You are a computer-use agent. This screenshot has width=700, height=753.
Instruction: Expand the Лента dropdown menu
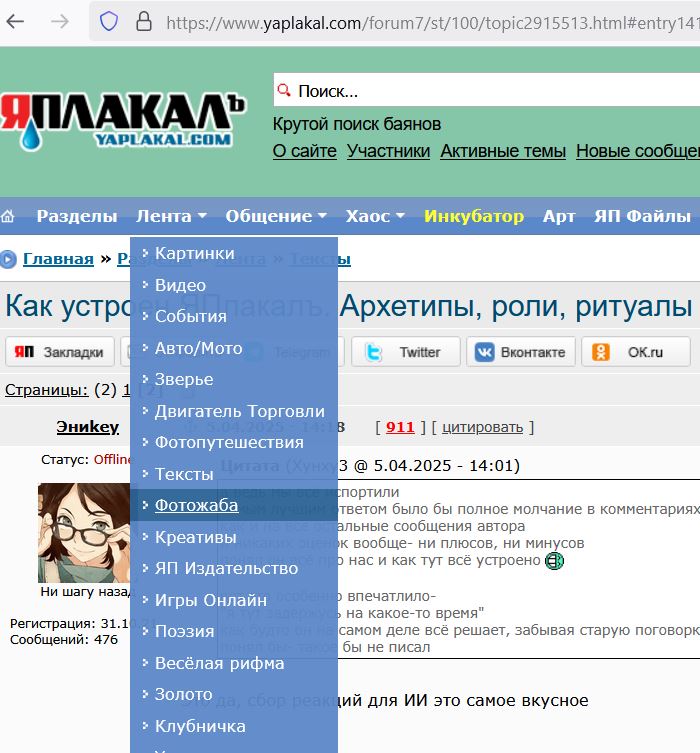click(x=171, y=216)
